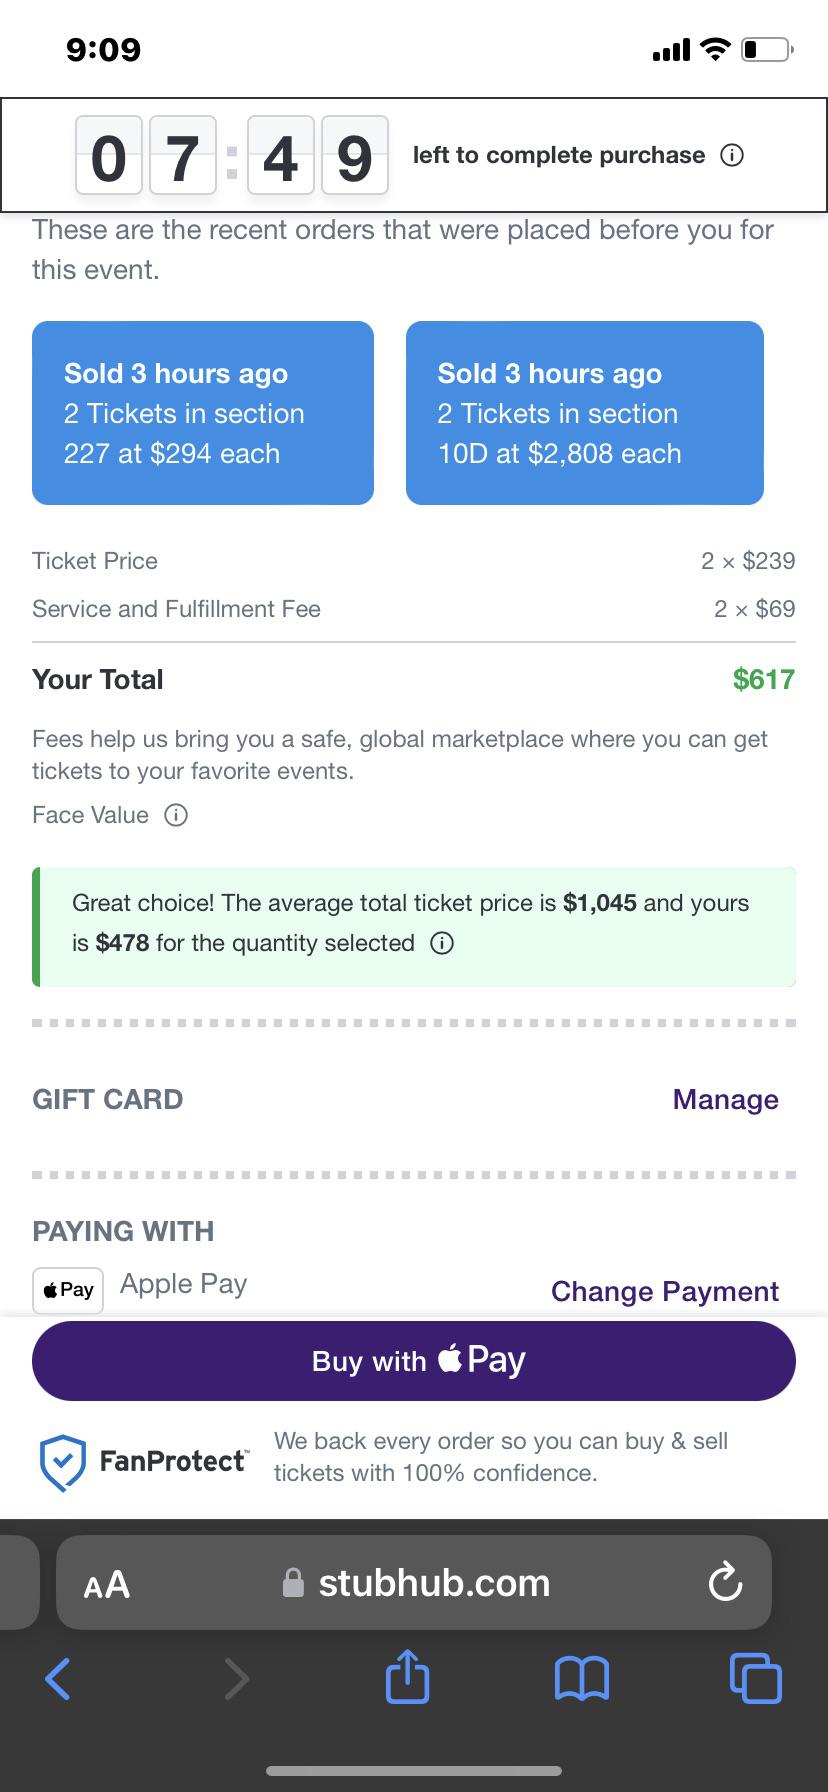Tap the Face Value label
The height and width of the screenshot is (1792, 828).
90,815
